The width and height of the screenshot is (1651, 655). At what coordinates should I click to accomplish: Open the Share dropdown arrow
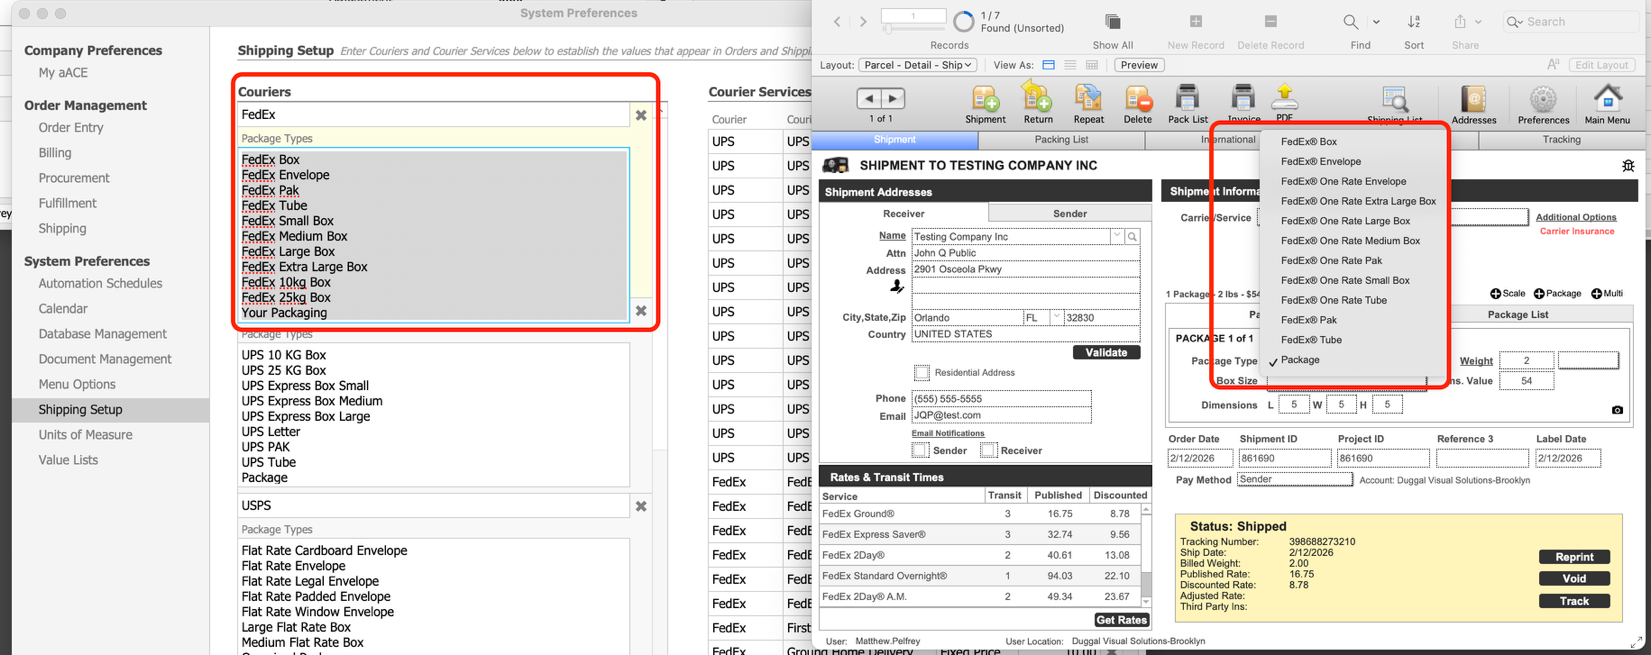tap(1479, 22)
